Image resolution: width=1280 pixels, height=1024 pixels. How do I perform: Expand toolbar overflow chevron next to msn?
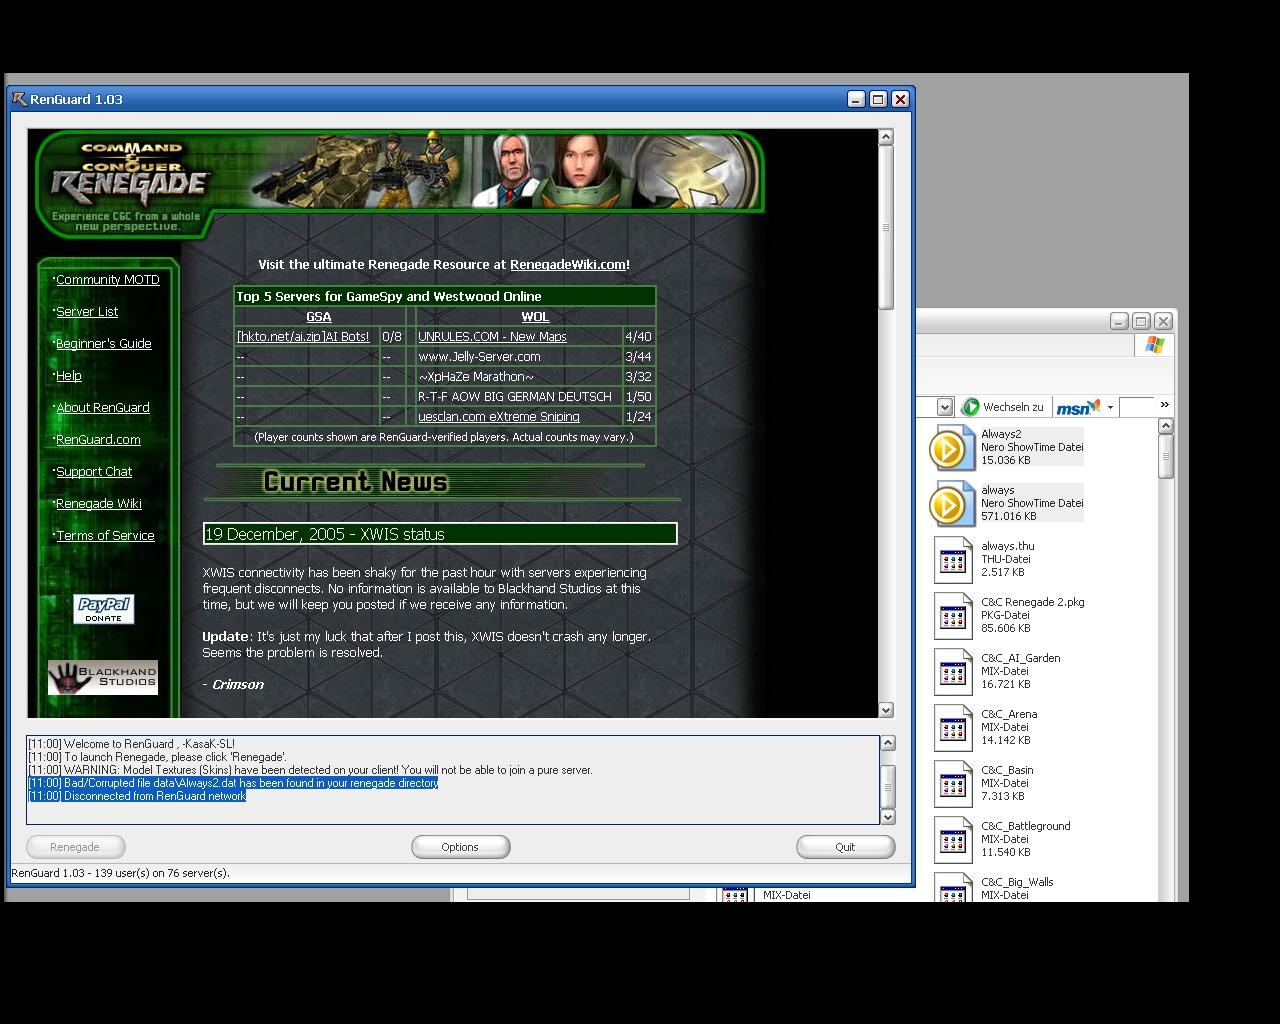point(1164,405)
